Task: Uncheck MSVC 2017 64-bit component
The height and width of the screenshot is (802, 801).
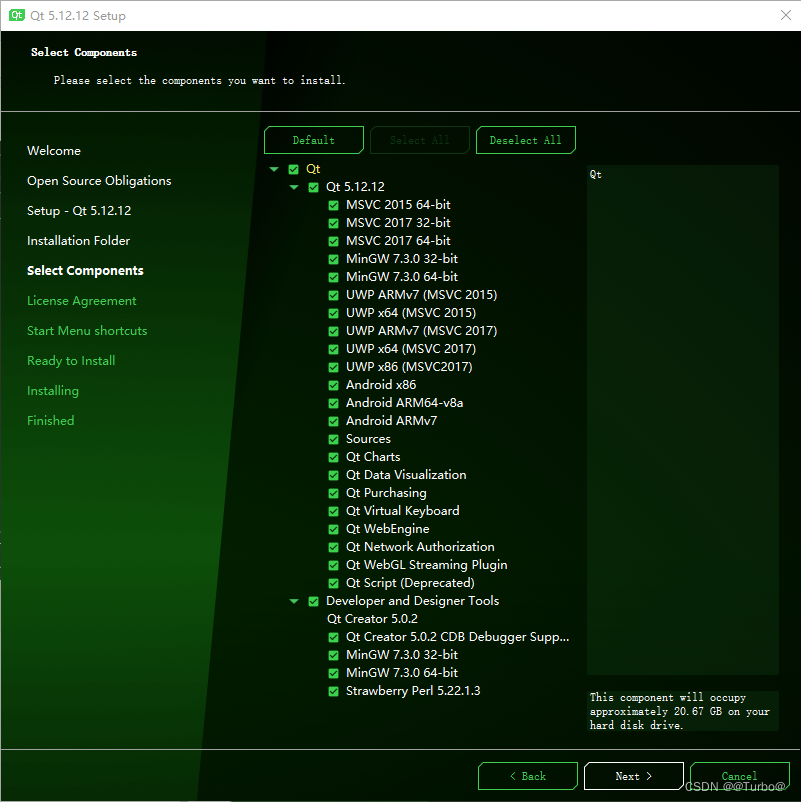Action: 333,241
